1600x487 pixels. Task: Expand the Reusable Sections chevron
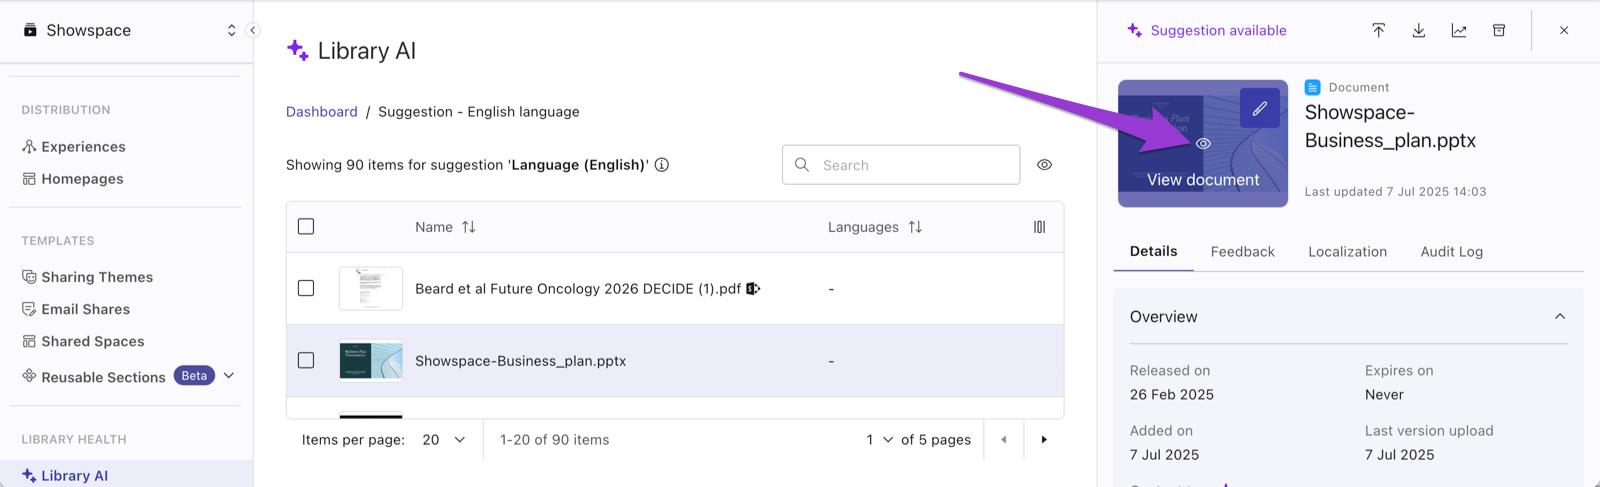229,376
